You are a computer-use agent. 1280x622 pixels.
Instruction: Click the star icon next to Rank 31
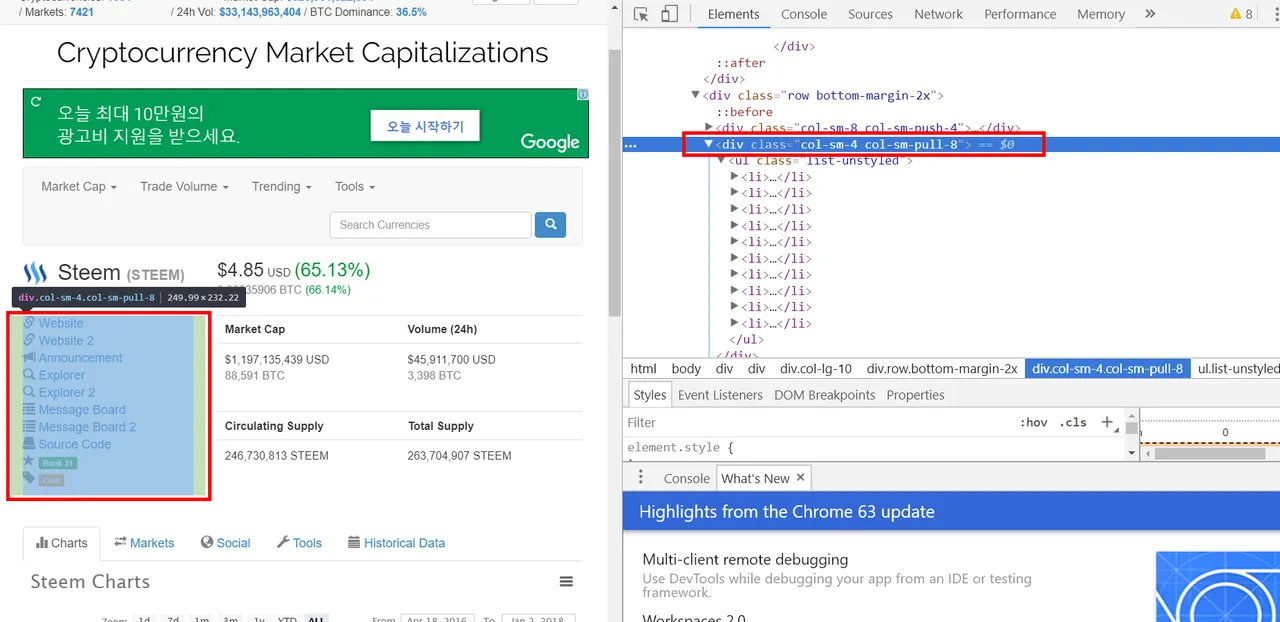(29, 461)
